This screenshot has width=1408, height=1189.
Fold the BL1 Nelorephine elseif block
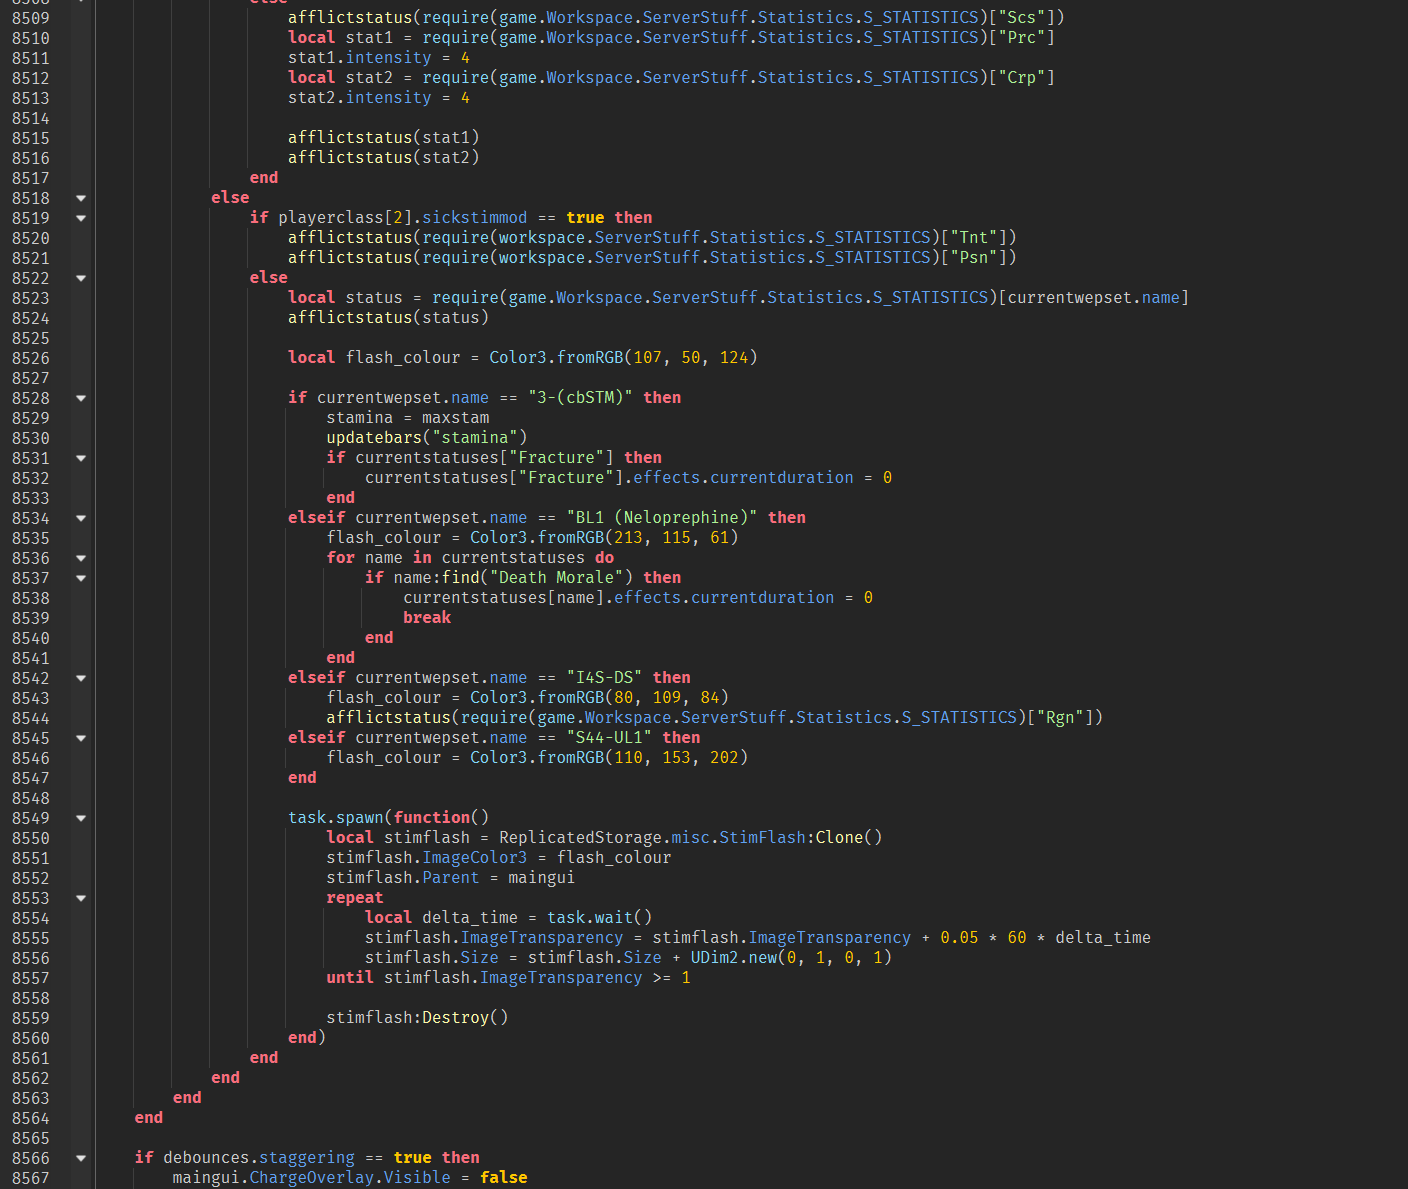[80, 517]
